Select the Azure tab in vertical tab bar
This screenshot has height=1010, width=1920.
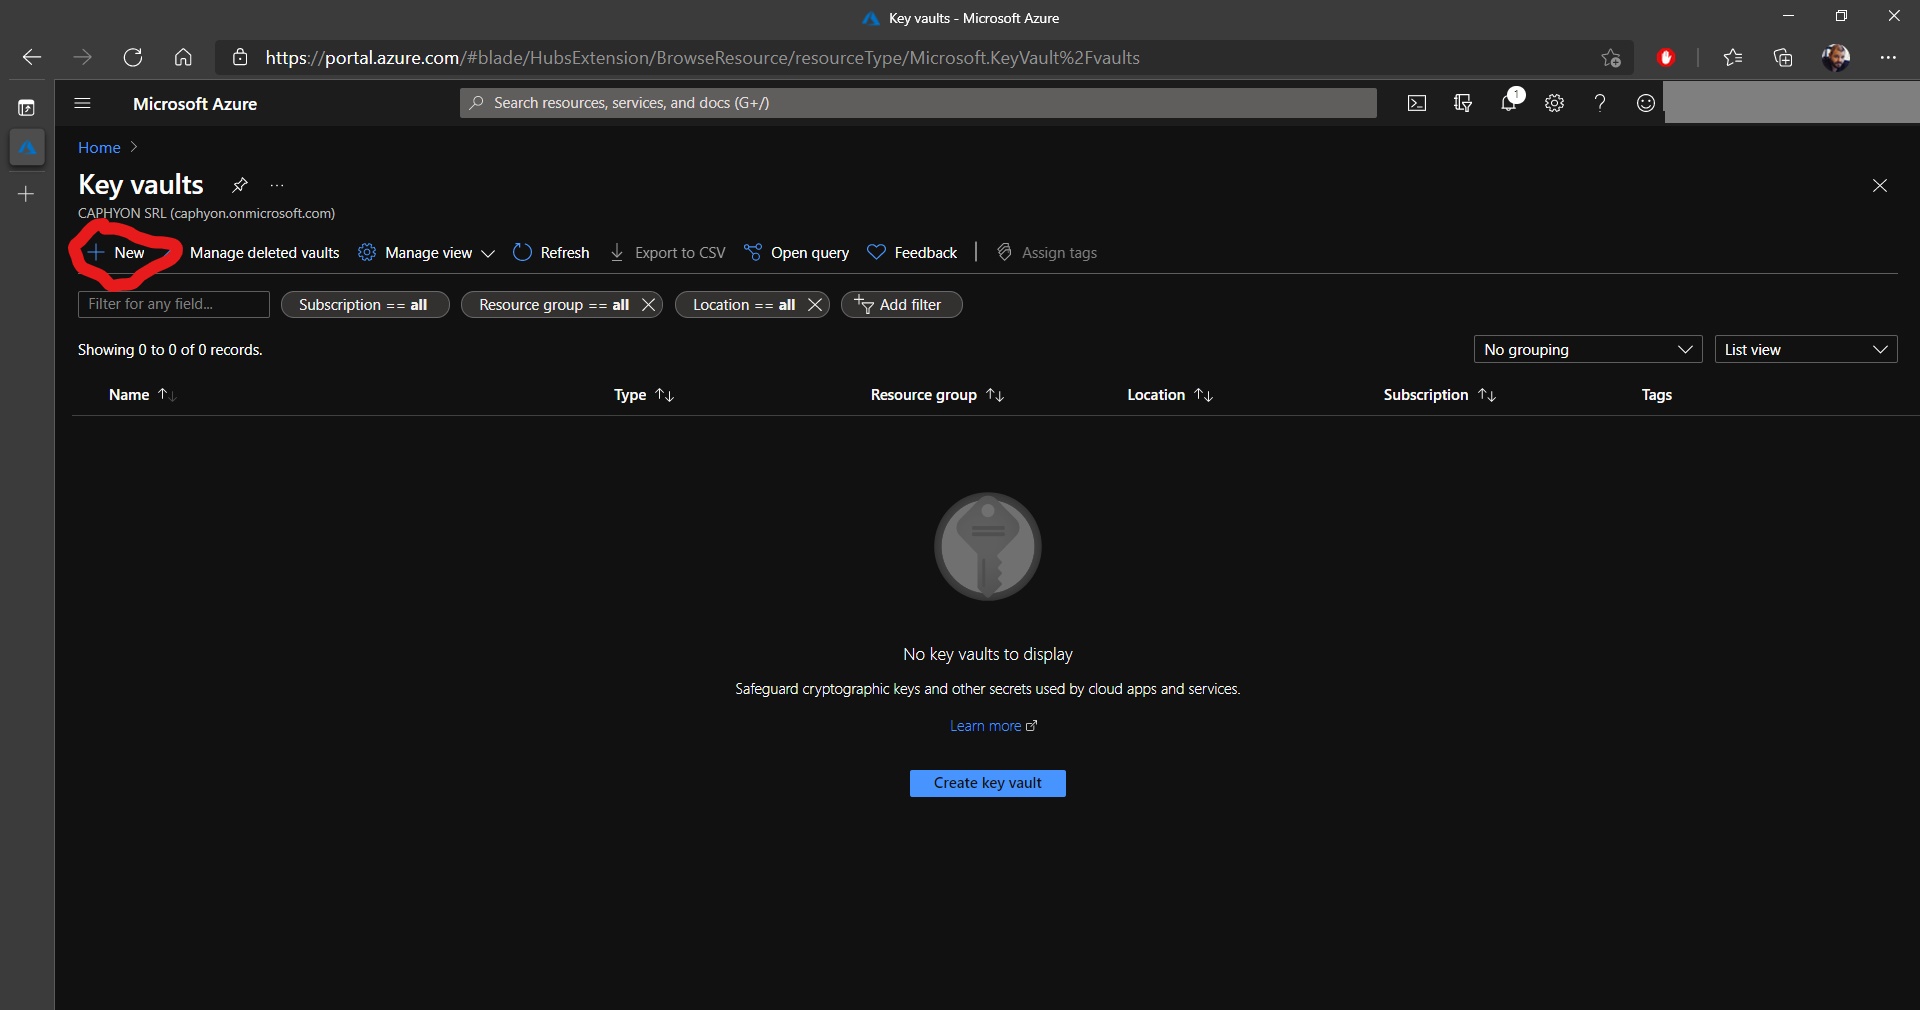click(x=27, y=148)
